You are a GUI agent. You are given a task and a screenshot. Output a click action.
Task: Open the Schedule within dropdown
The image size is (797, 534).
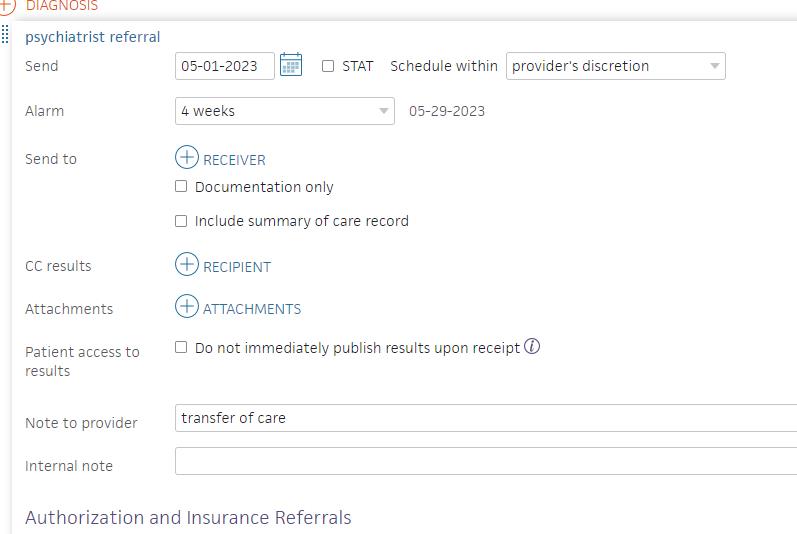tap(615, 66)
